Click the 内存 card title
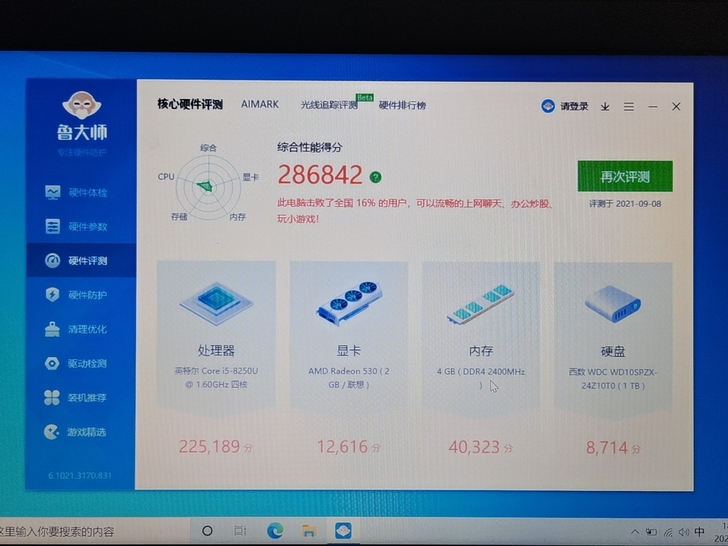 click(x=481, y=351)
